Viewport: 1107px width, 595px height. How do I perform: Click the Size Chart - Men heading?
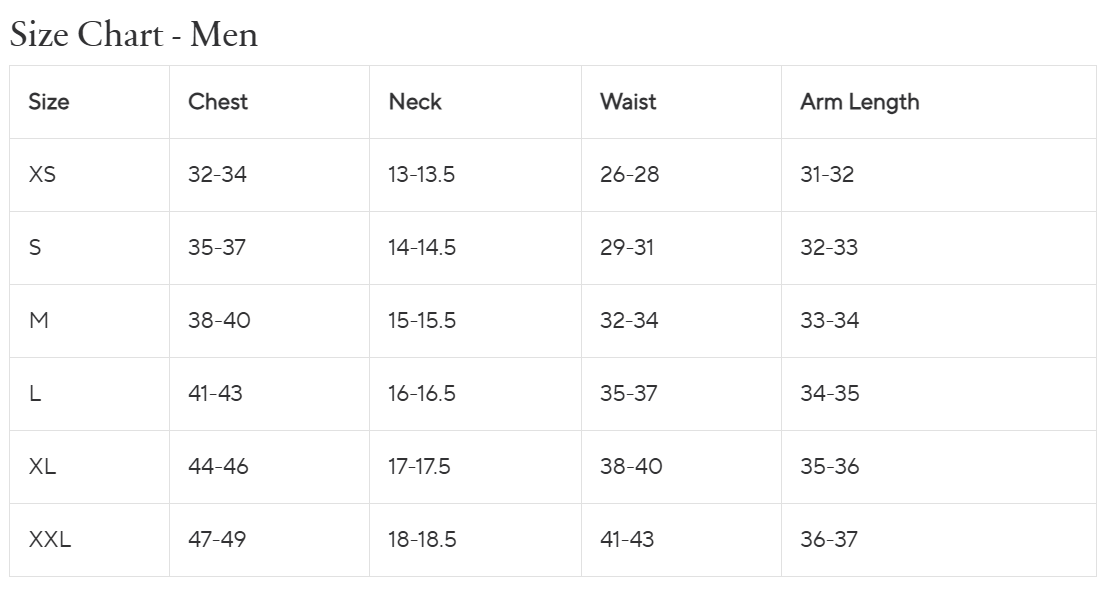pos(134,35)
